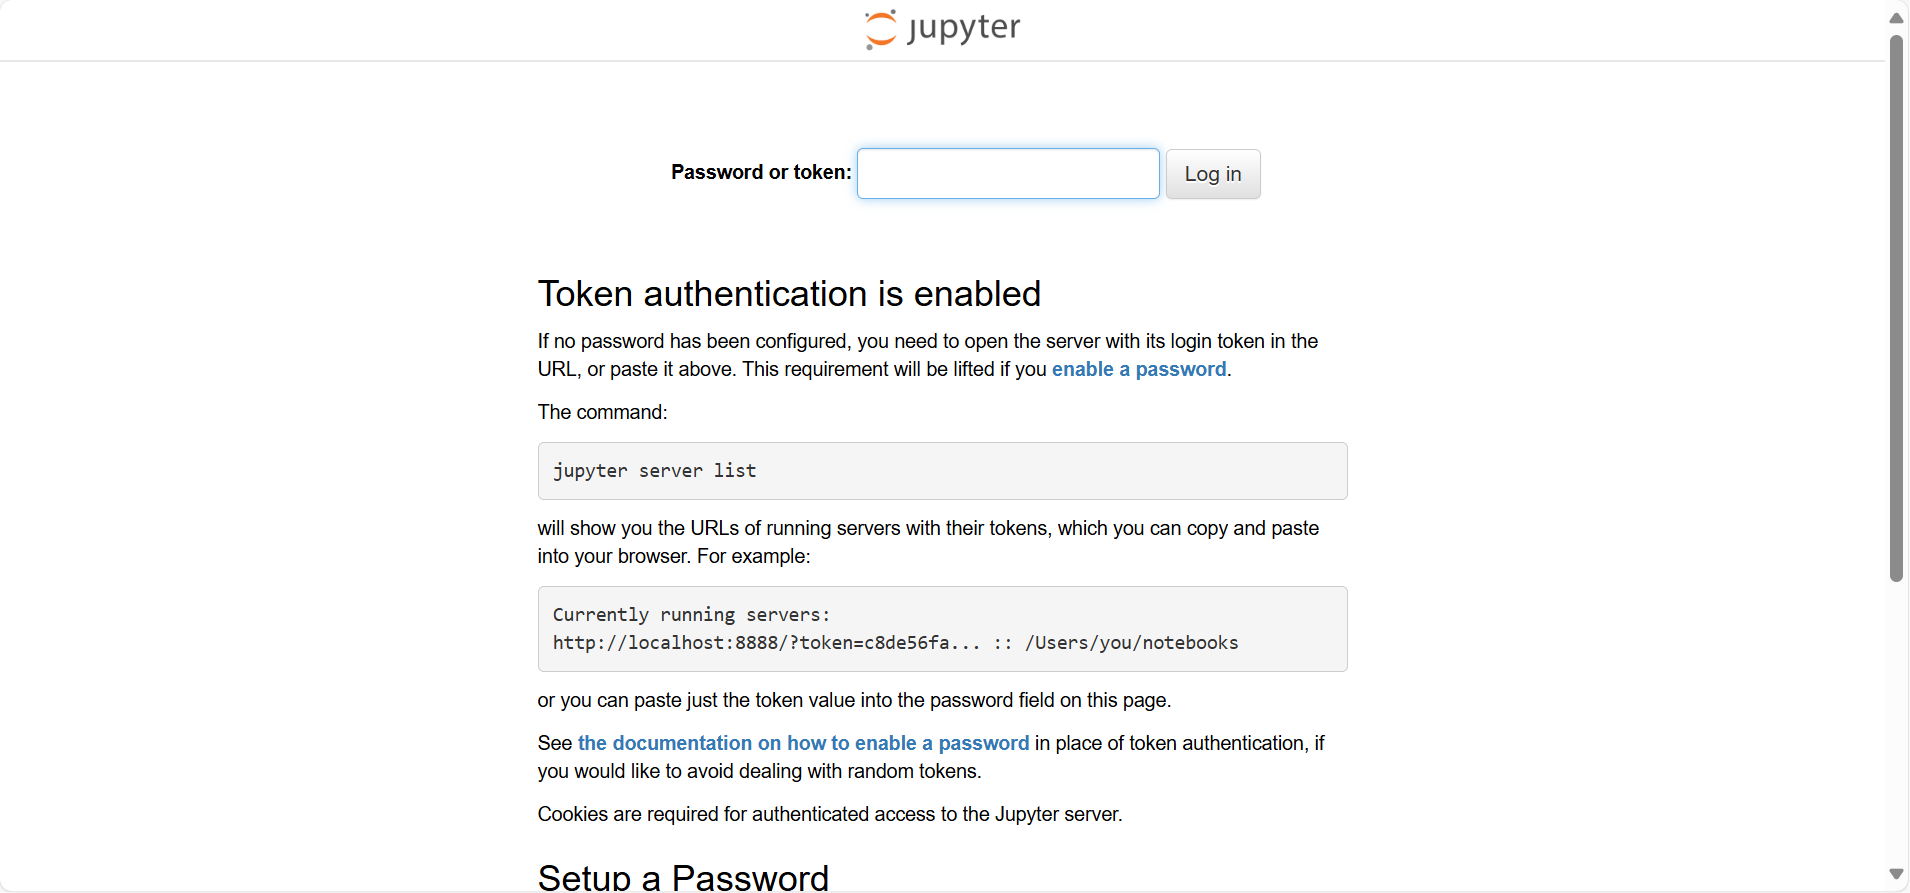
Task: Click the sentence mentioning cookies are required
Action: (x=830, y=814)
